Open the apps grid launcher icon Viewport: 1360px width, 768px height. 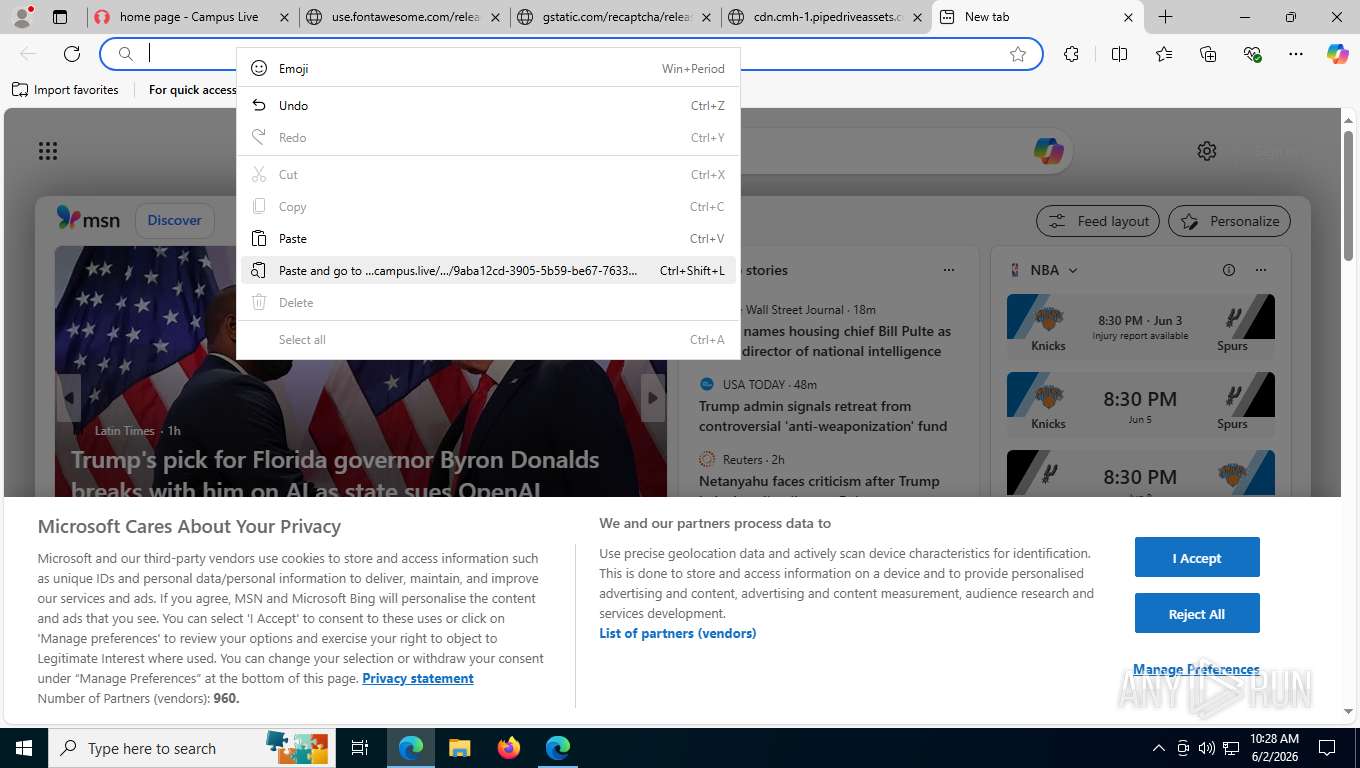click(x=48, y=151)
